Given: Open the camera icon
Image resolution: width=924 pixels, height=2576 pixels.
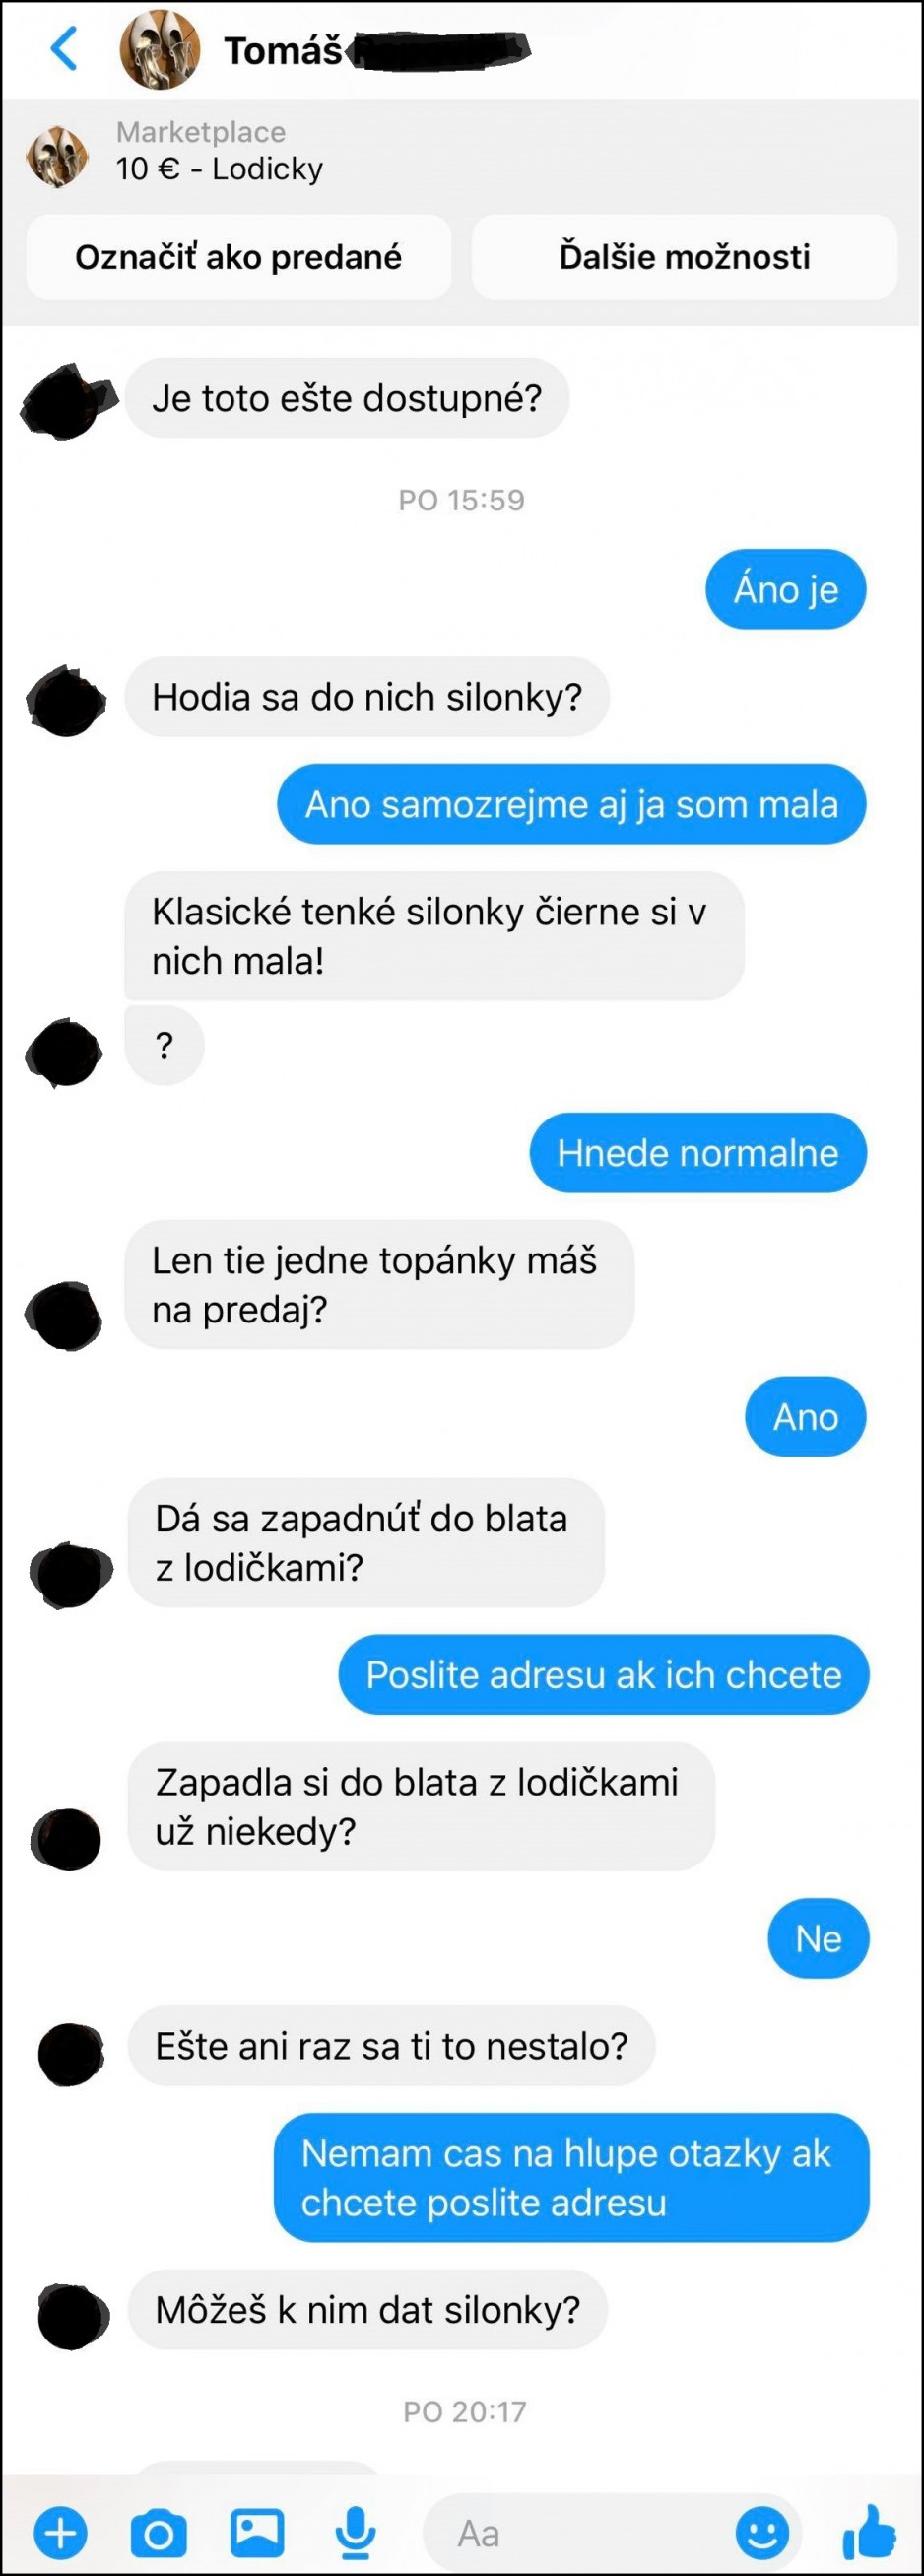Looking at the screenshot, I should (x=158, y=2533).
